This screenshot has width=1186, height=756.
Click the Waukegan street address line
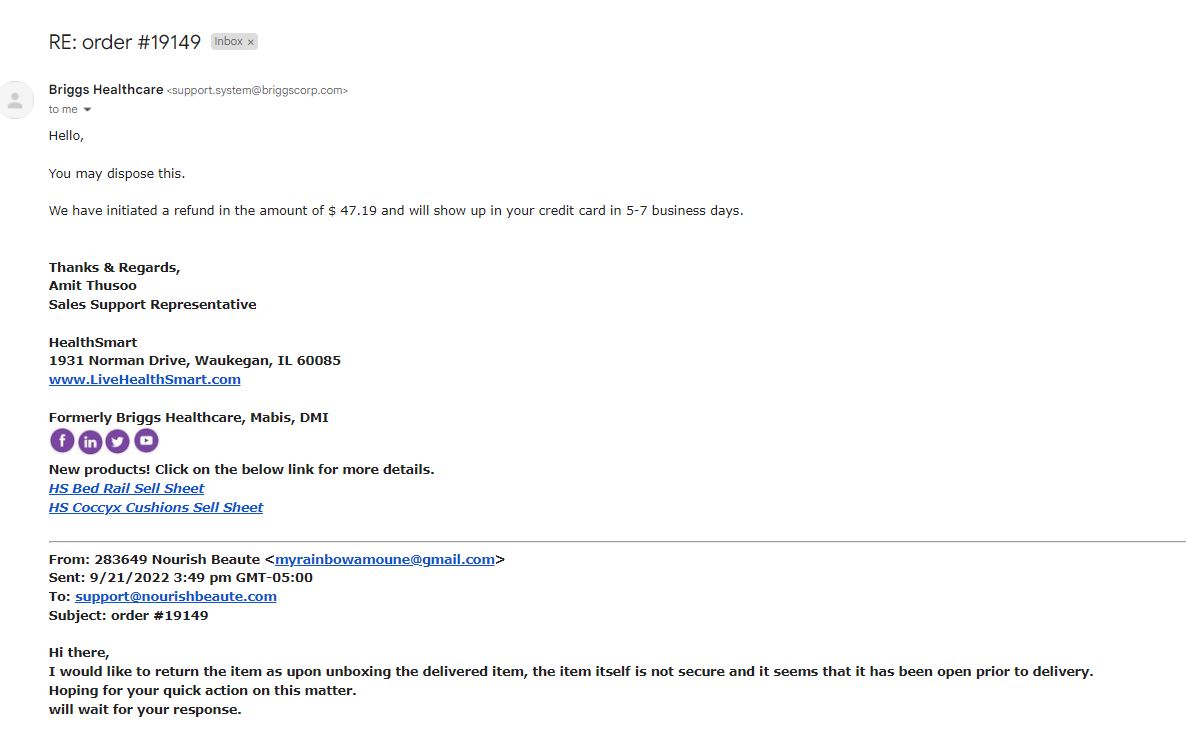coord(194,361)
